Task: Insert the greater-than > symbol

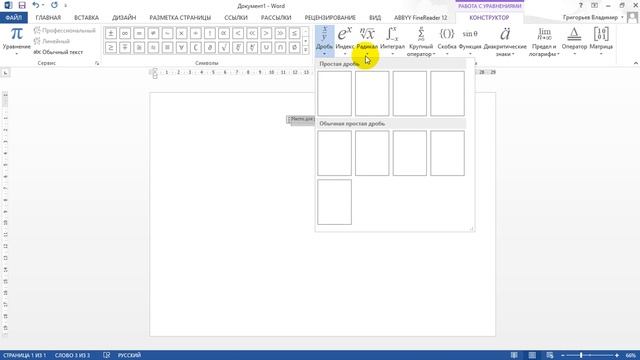Action: pyautogui.click(x=266, y=33)
